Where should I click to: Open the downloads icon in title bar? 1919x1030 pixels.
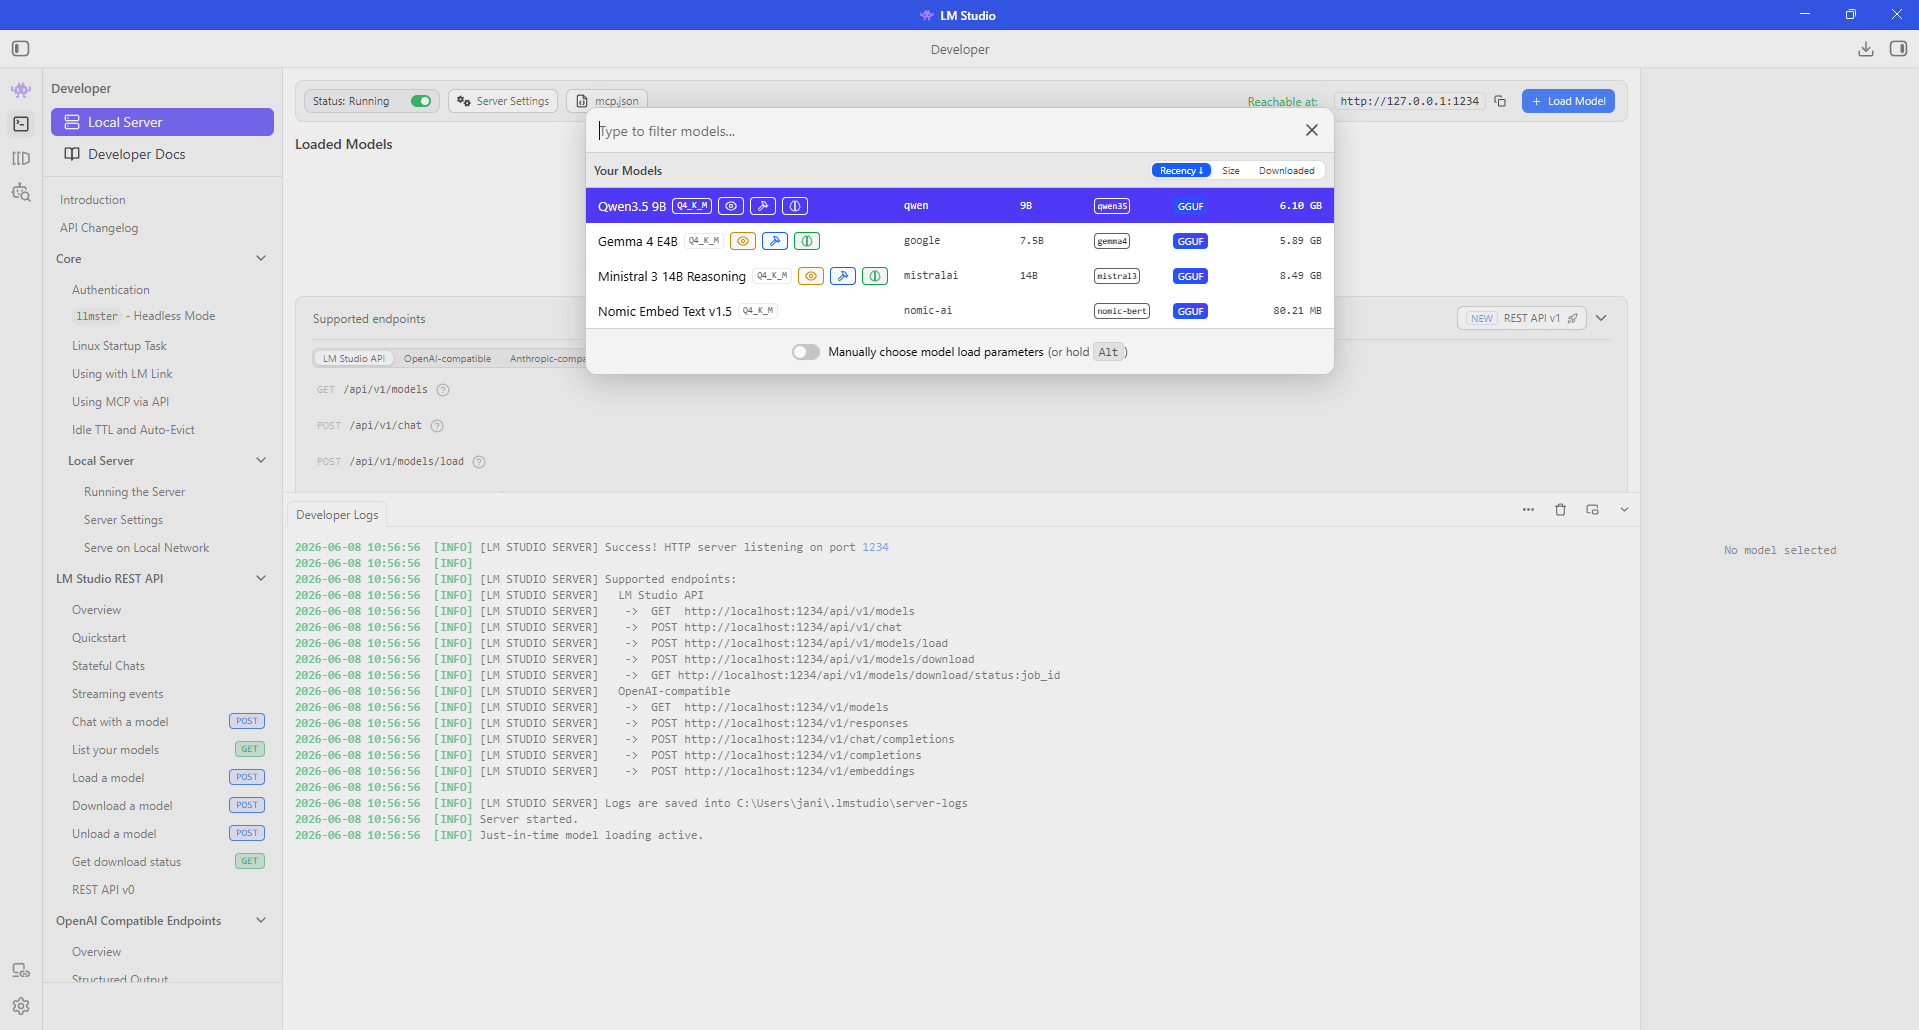pos(1866,49)
